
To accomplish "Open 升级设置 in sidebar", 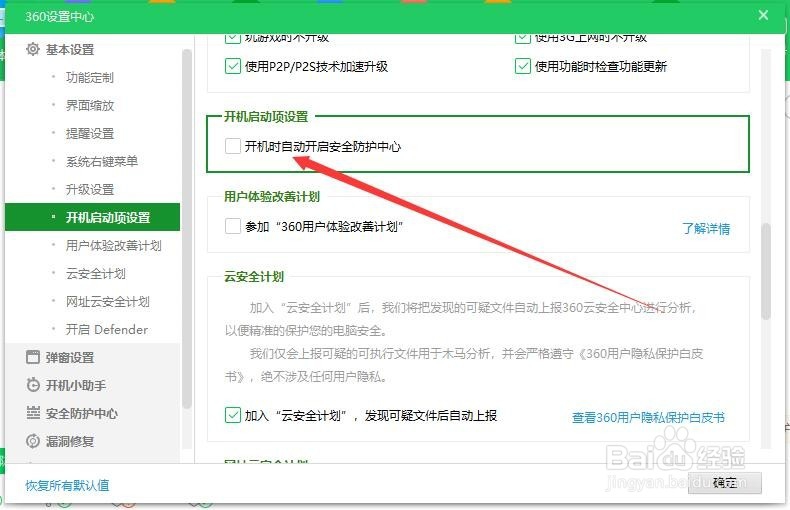I will point(90,189).
